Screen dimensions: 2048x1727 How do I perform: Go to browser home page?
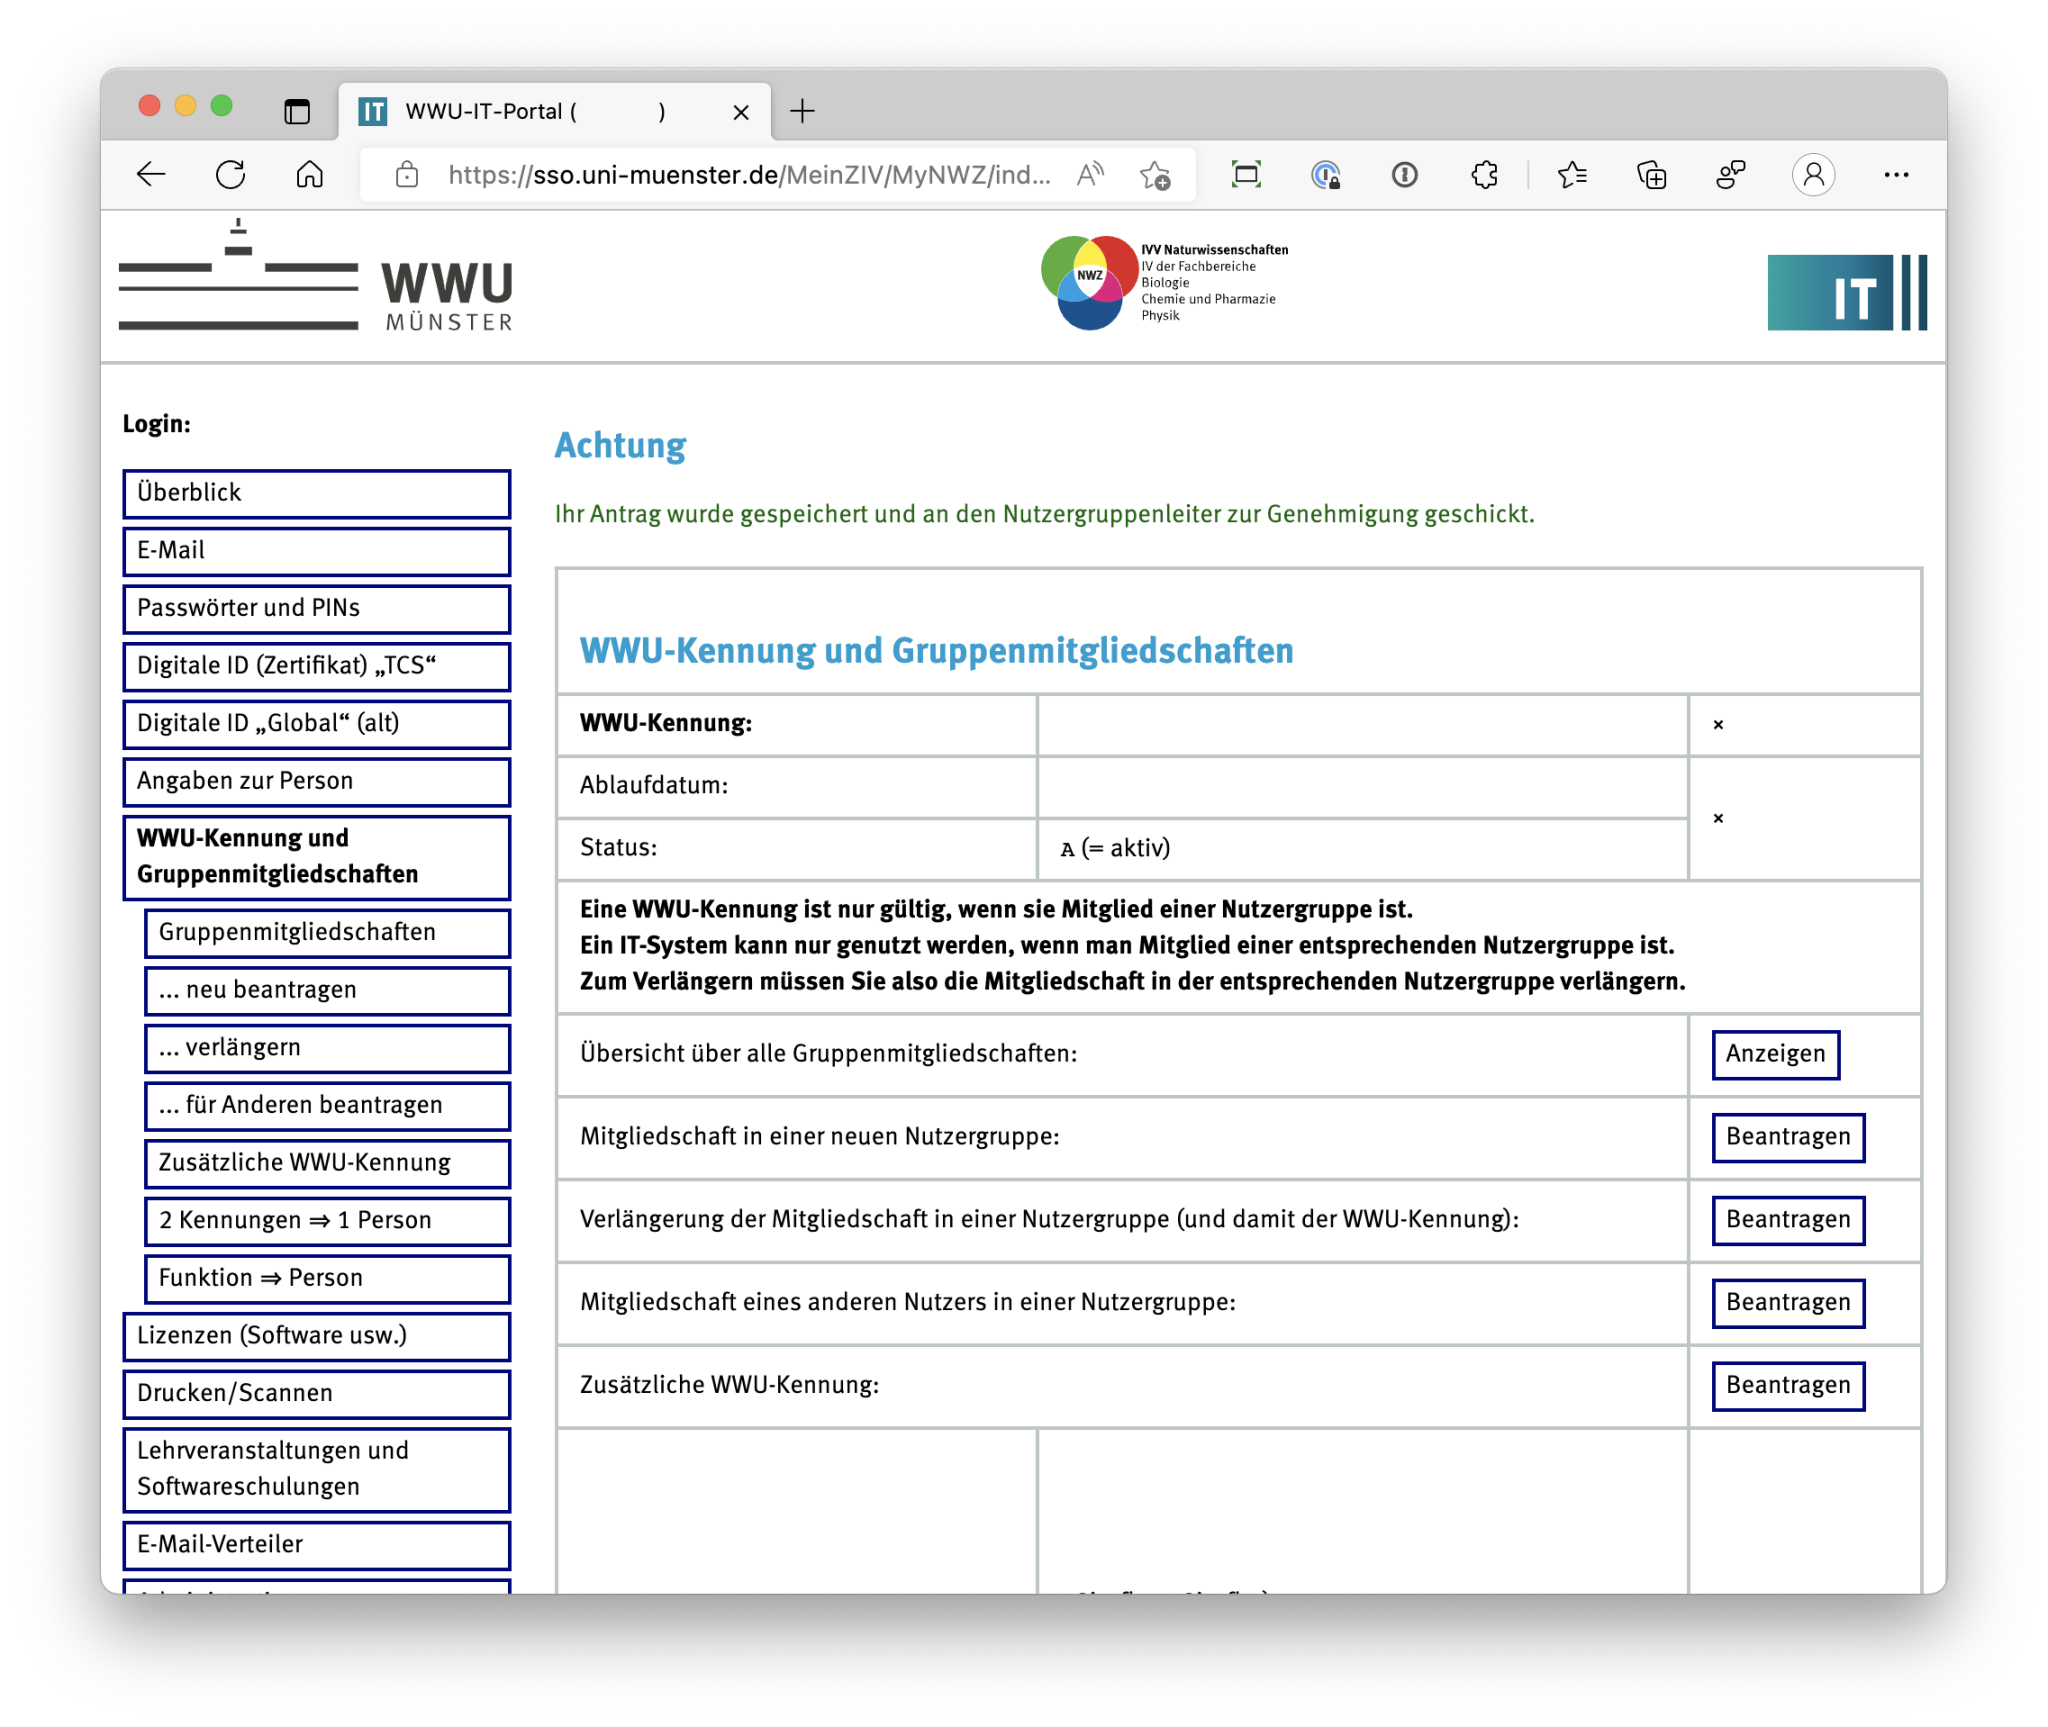click(x=310, y=175)
